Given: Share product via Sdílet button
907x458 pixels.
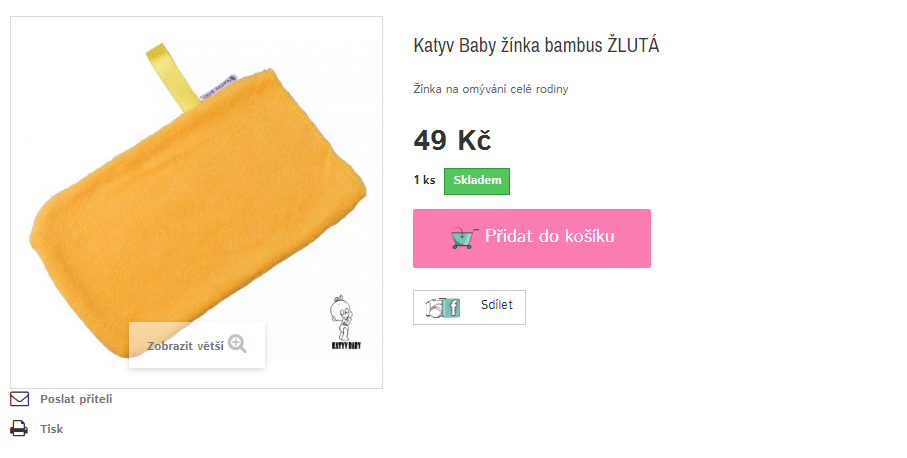Looking at the screenshot, I should [x=469, y=307].
